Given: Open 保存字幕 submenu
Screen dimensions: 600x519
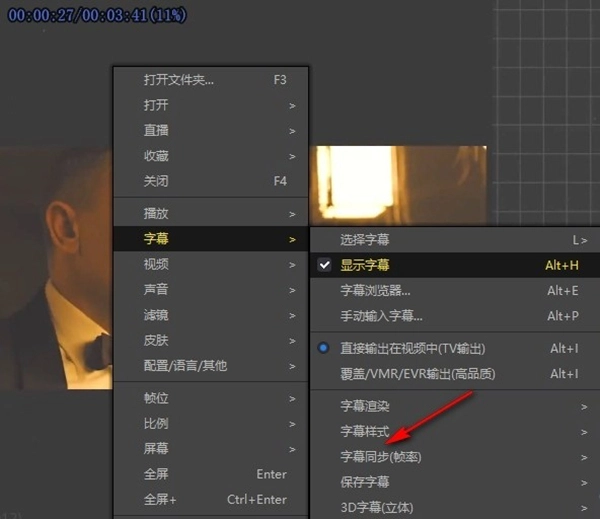Looking at the screenshot, I should 365,482.
